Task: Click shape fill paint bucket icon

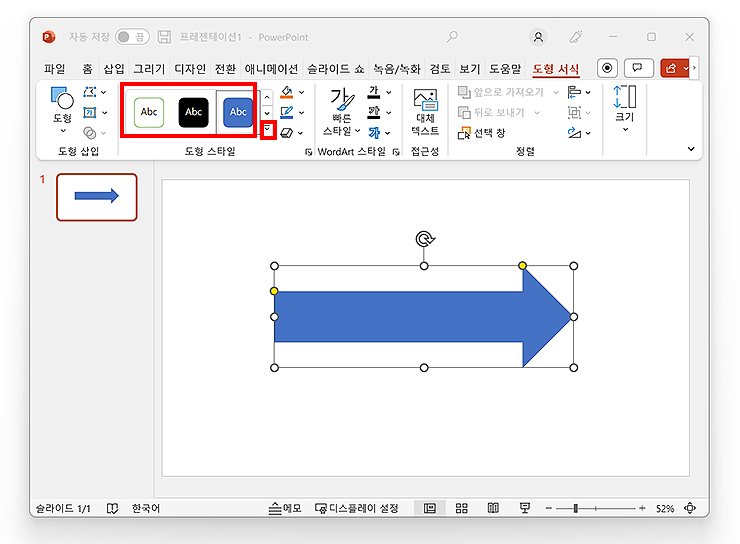Action: click(286, 92)
